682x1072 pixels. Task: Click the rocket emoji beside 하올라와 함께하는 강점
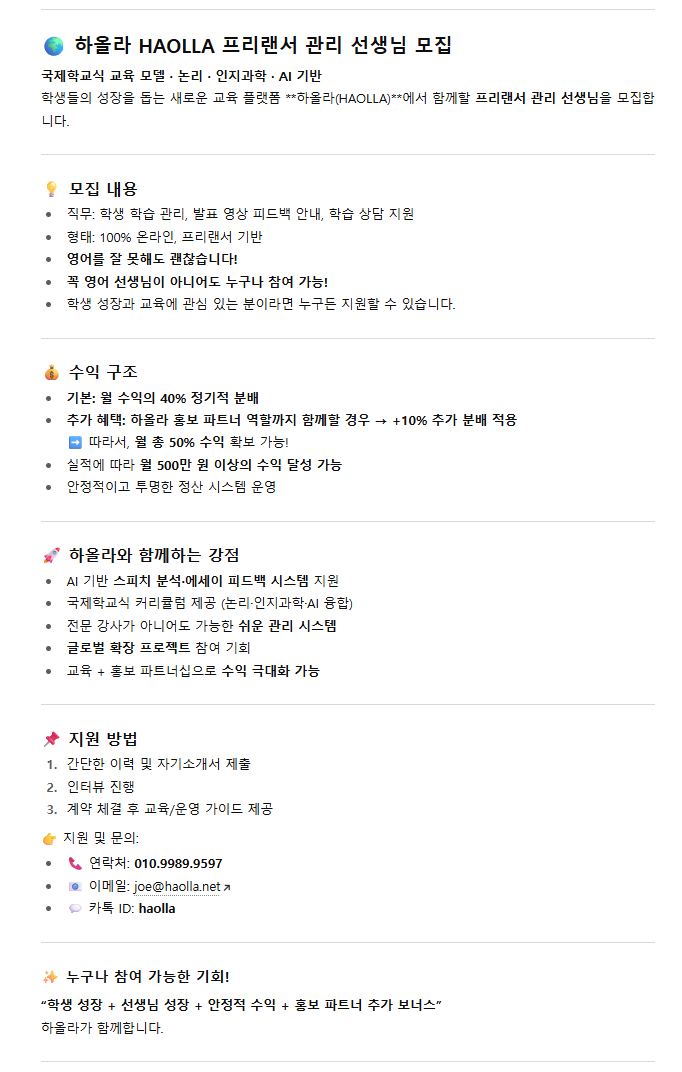click(x=51, y=555)
